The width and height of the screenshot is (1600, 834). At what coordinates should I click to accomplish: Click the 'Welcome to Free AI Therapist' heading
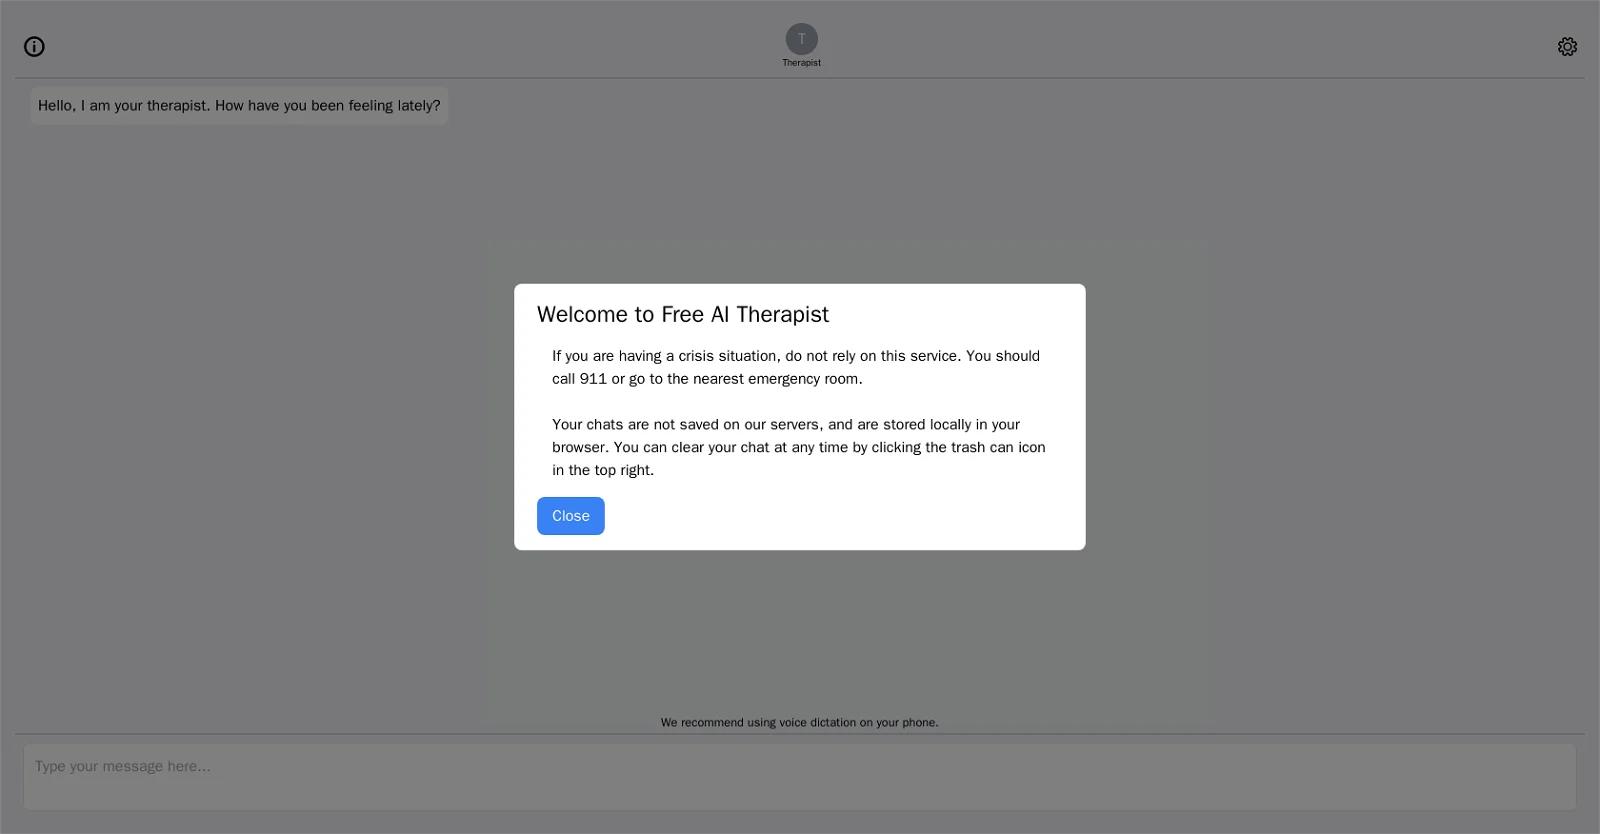tap(683, 314)
